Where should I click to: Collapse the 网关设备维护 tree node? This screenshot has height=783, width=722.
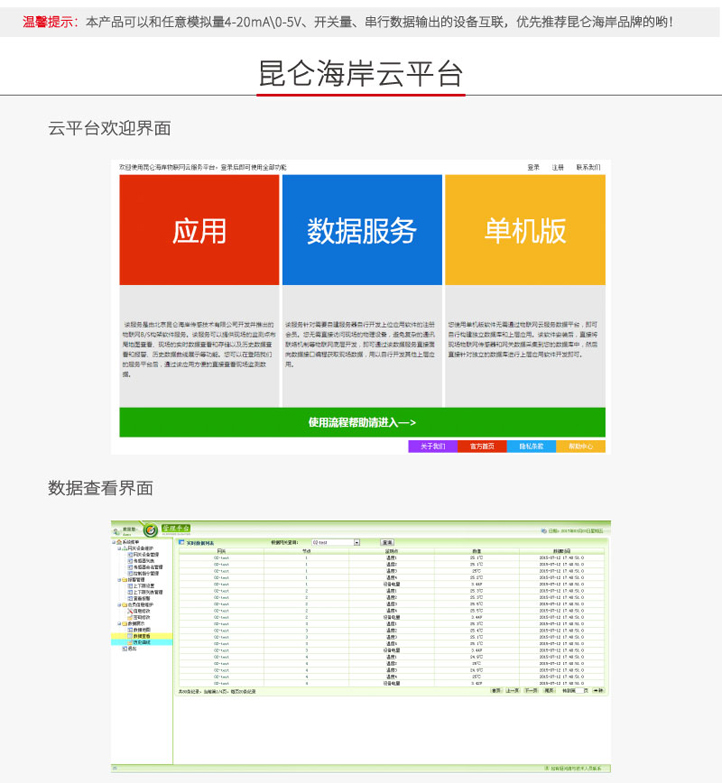pos(119,548)
